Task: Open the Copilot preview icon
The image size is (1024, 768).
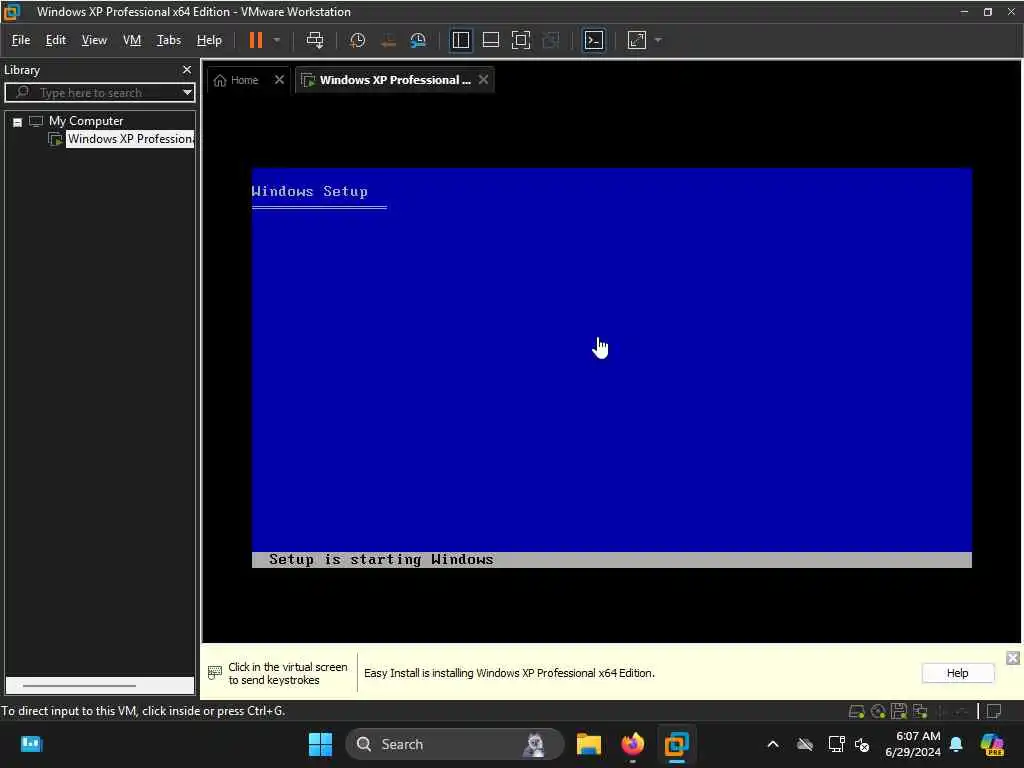Action: 993,744
